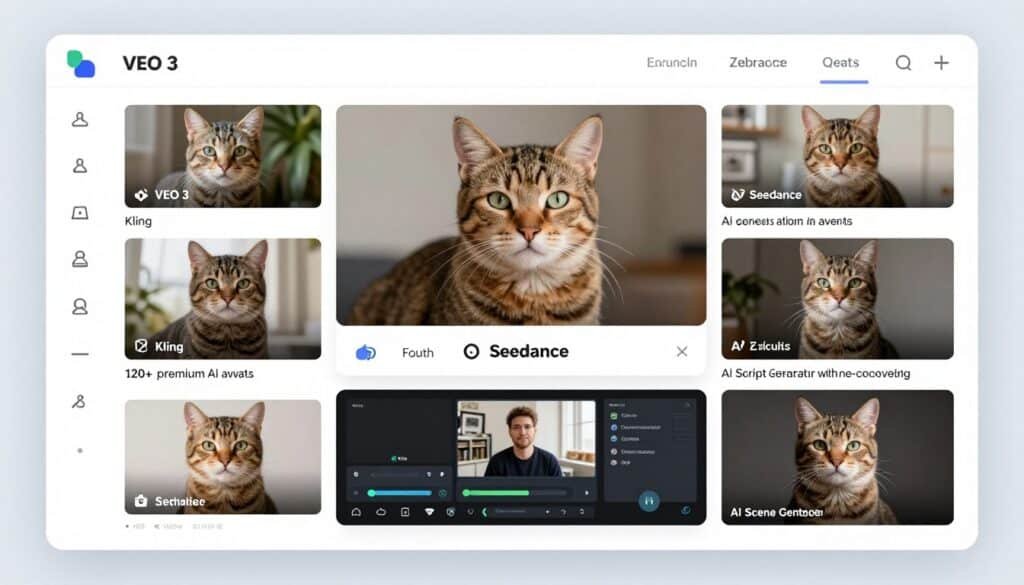This screenshot has width=1024, height=585.
Task: Open the Zsiculis cat thumbnail
Action: click(837, 298)
